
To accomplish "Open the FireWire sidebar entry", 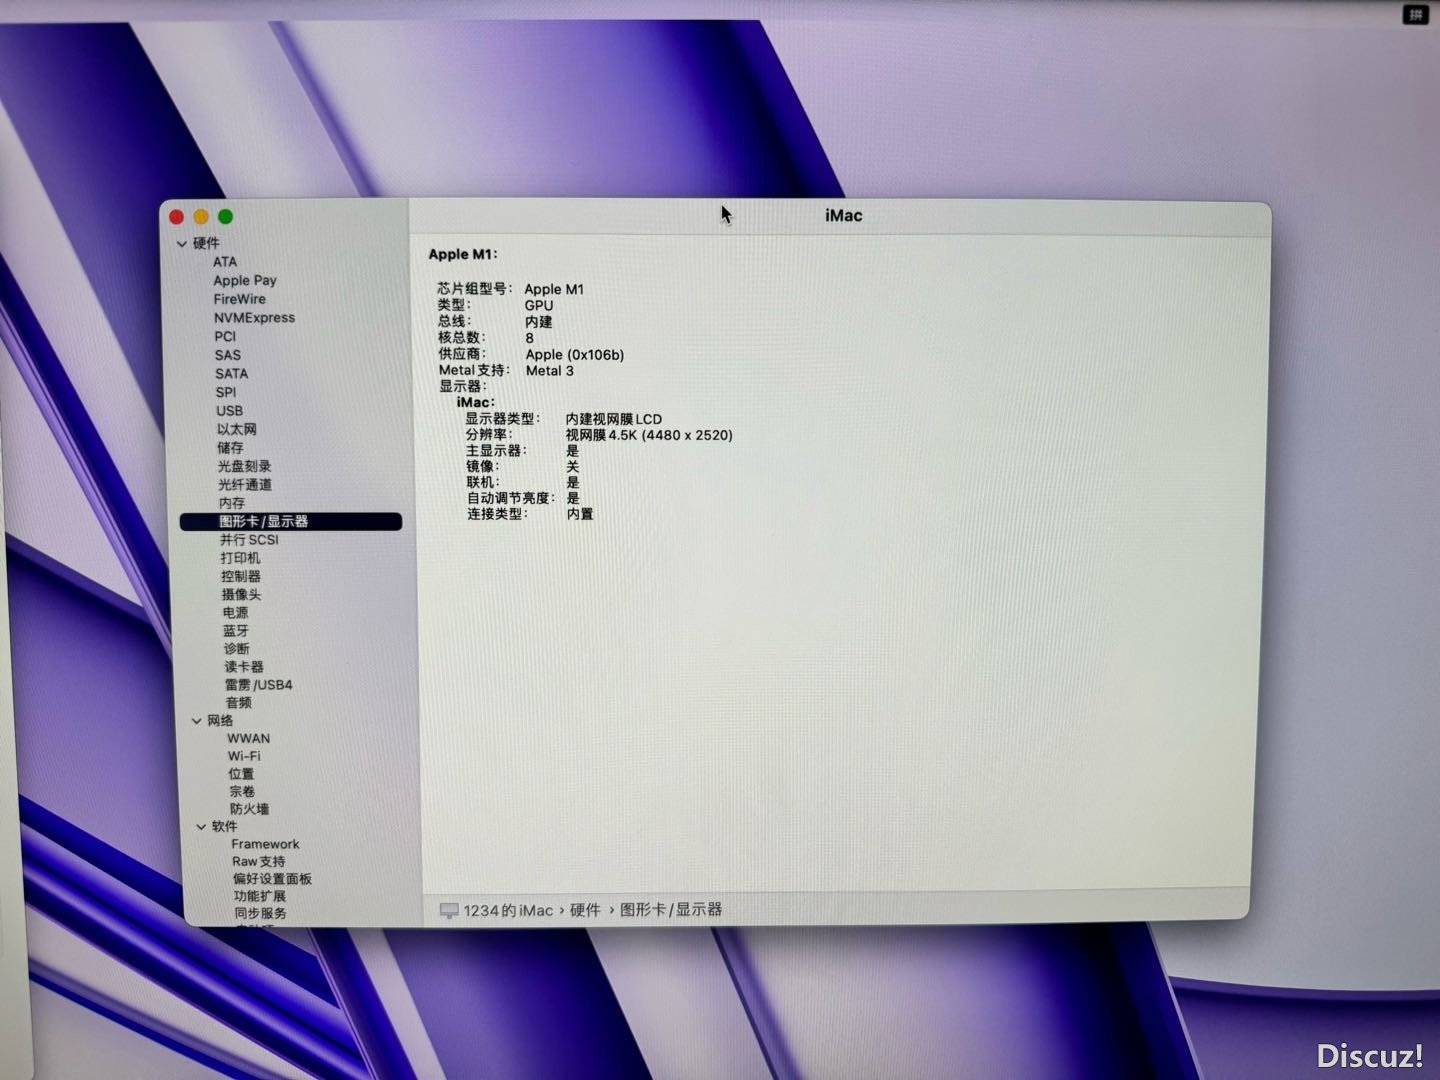I will click(240, 299).
